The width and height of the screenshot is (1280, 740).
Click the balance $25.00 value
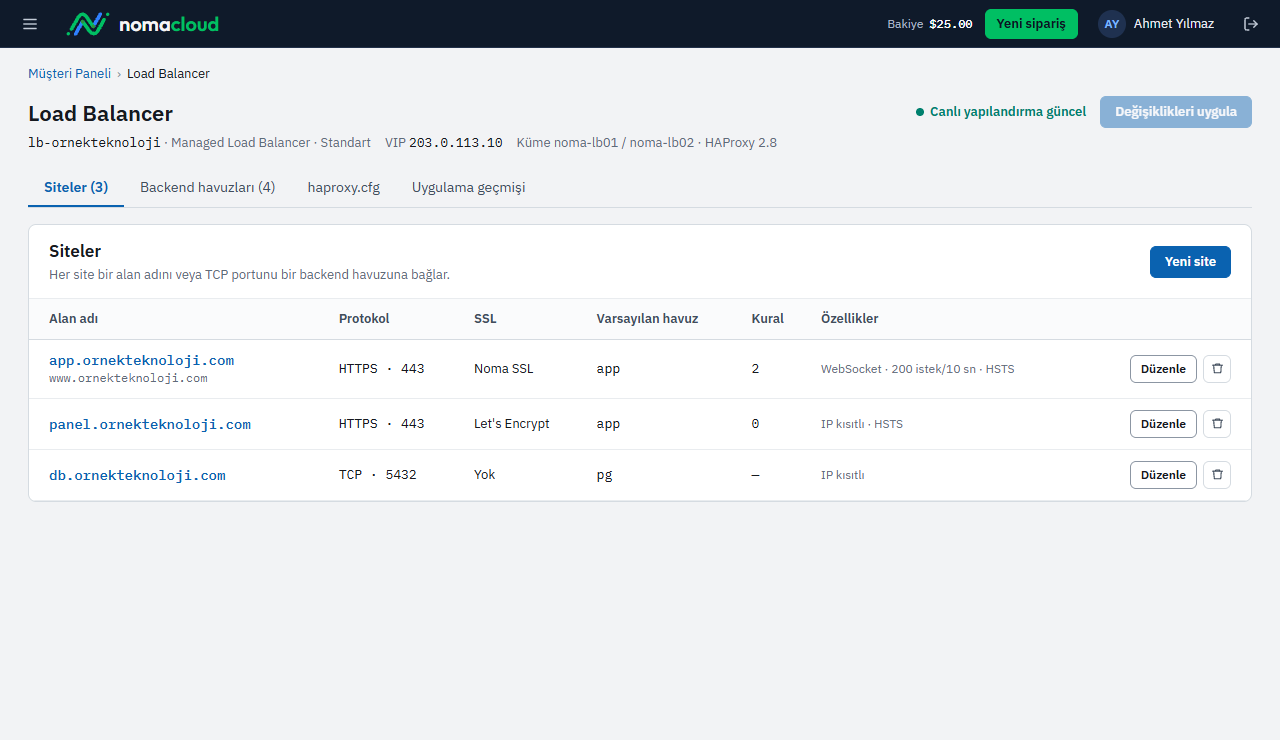[x=951, y=24]
